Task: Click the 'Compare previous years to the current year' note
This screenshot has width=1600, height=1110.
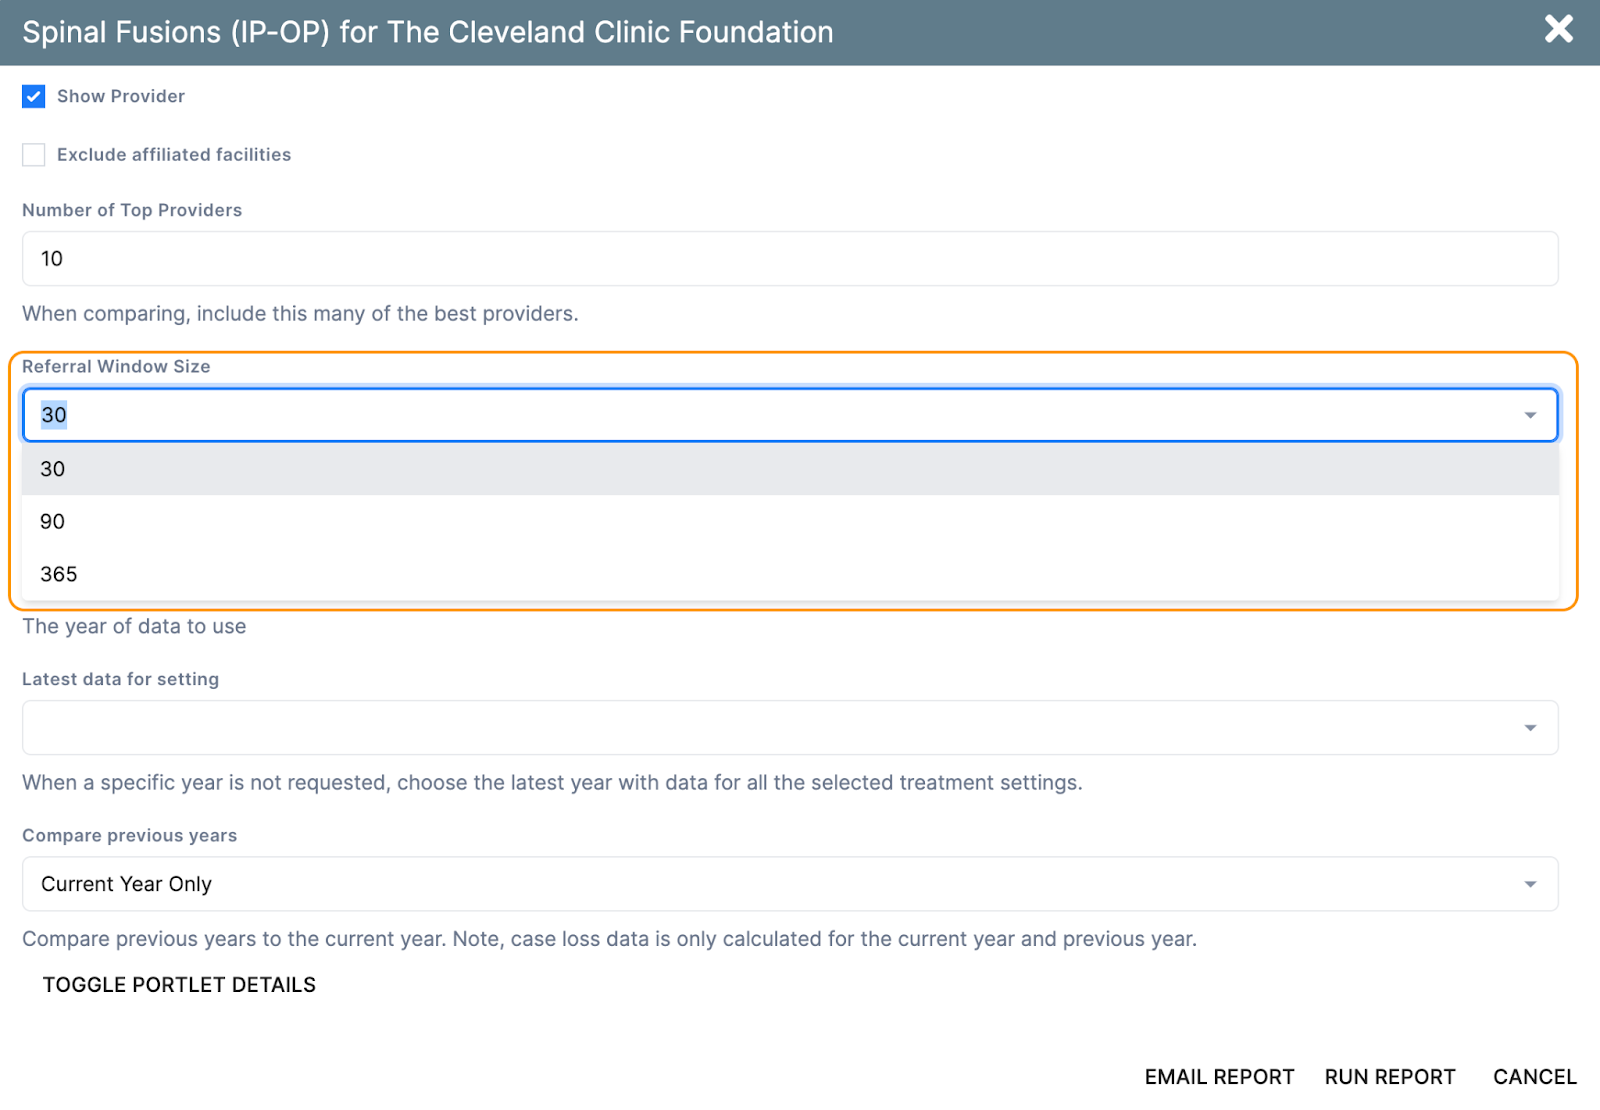Action: coord(609,939)
